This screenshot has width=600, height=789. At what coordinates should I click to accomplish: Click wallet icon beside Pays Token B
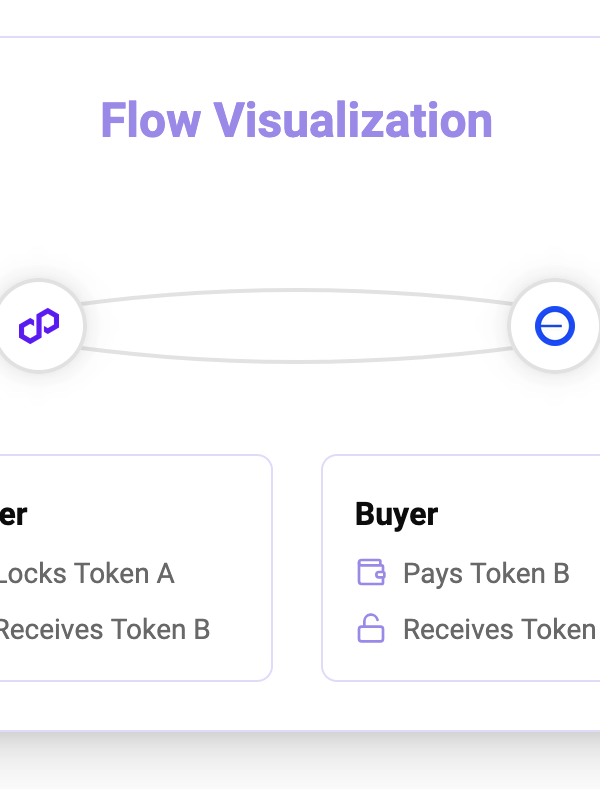coord(371,573)
